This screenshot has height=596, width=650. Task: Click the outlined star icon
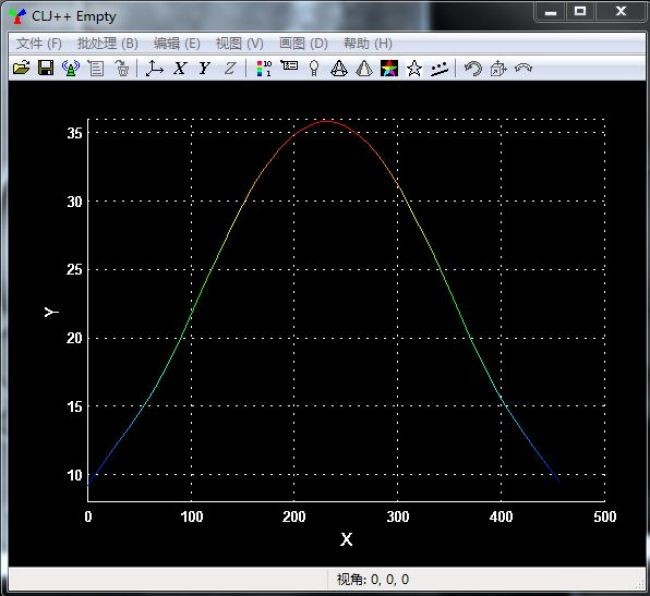click(414, 68)
